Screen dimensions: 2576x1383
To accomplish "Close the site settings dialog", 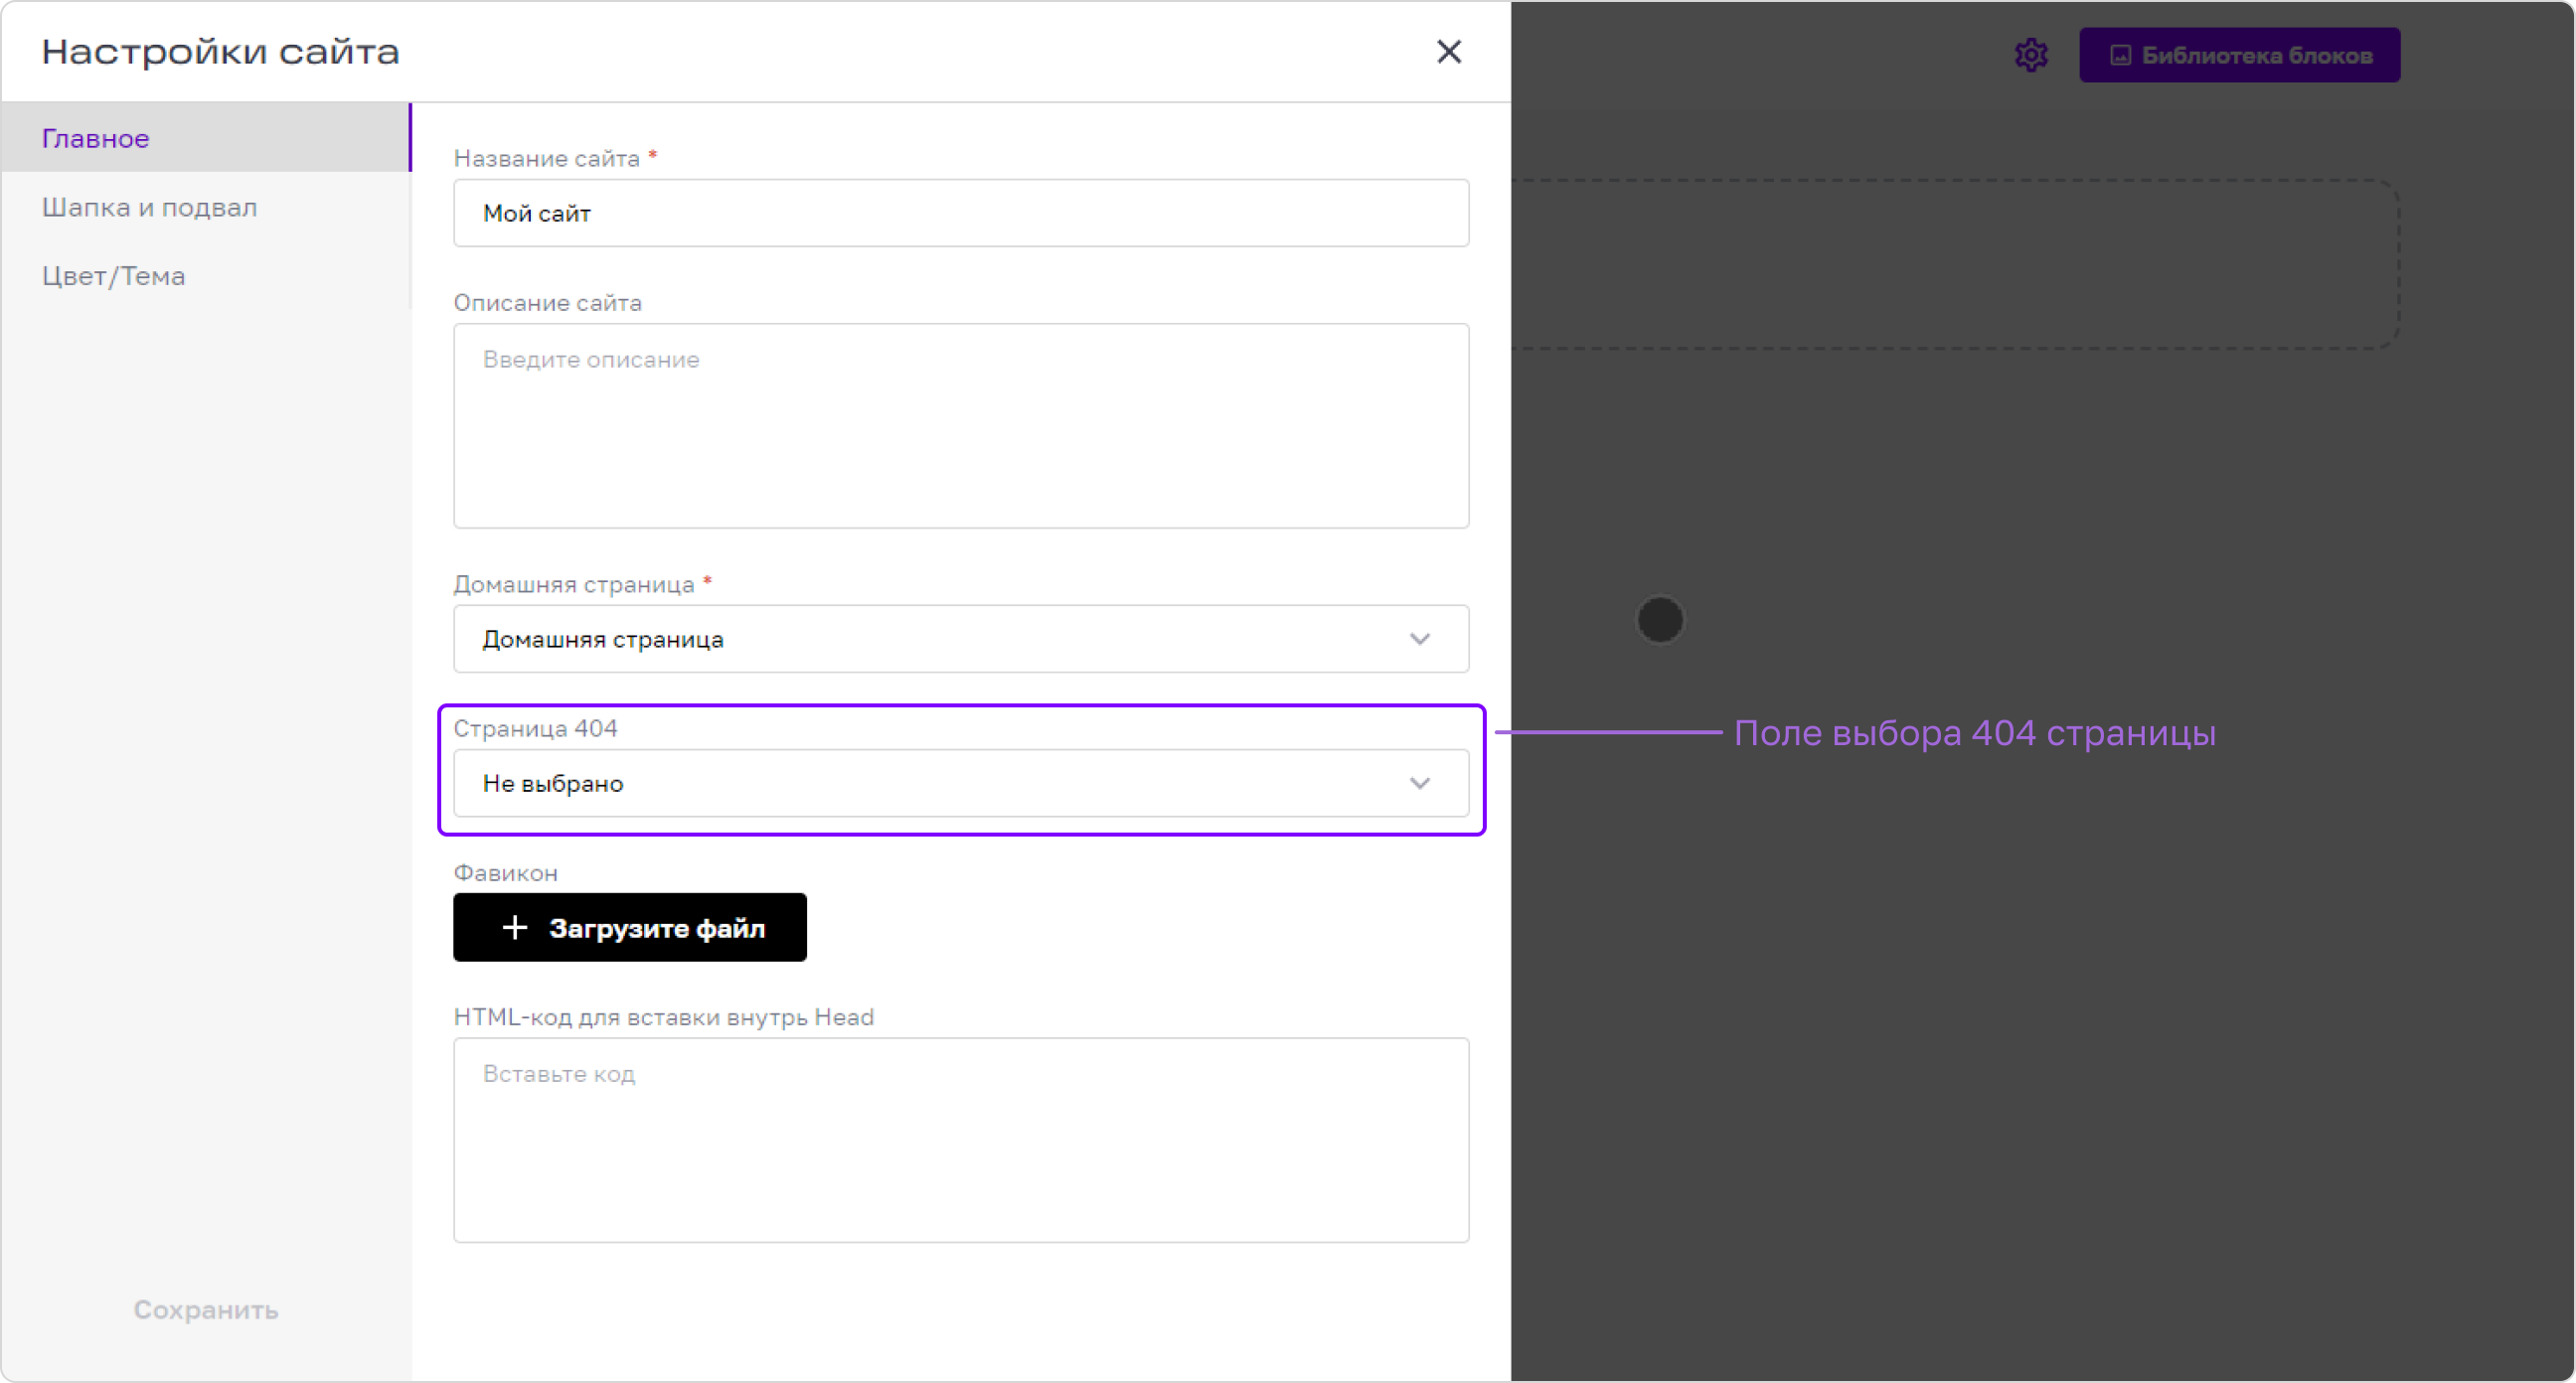I will point(1448,51).
